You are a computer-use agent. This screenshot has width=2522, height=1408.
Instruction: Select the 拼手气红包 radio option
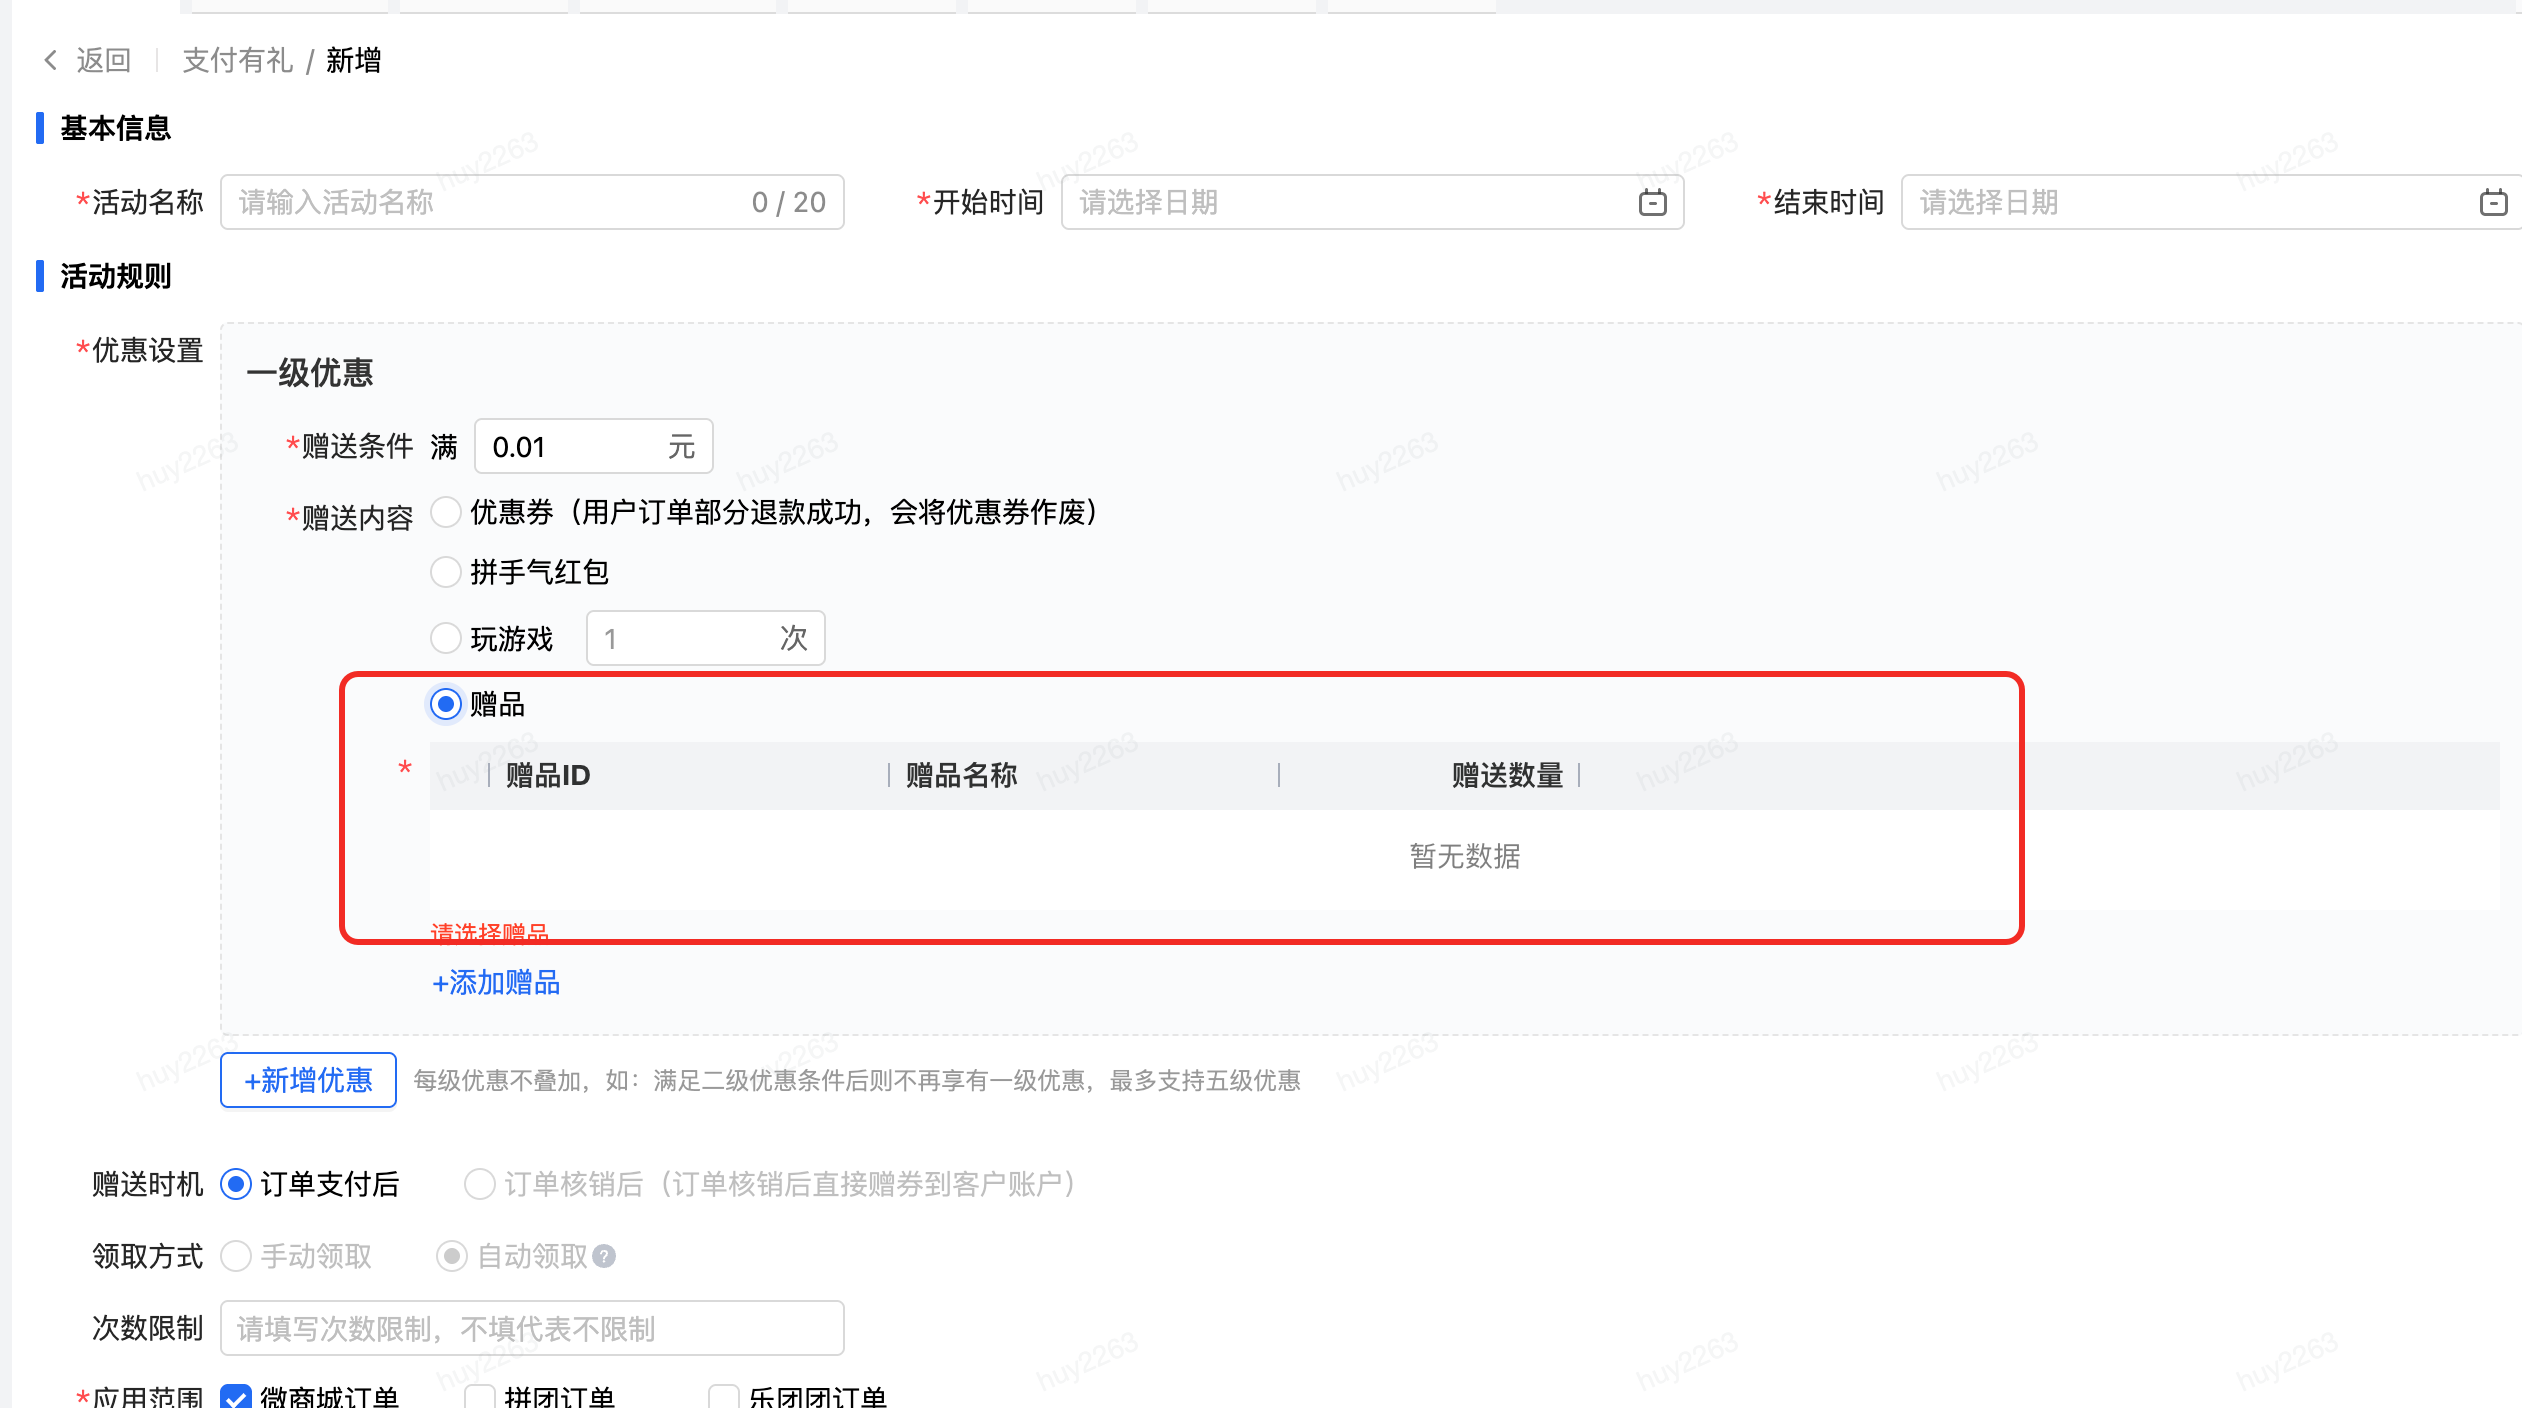tap(445, 572)
